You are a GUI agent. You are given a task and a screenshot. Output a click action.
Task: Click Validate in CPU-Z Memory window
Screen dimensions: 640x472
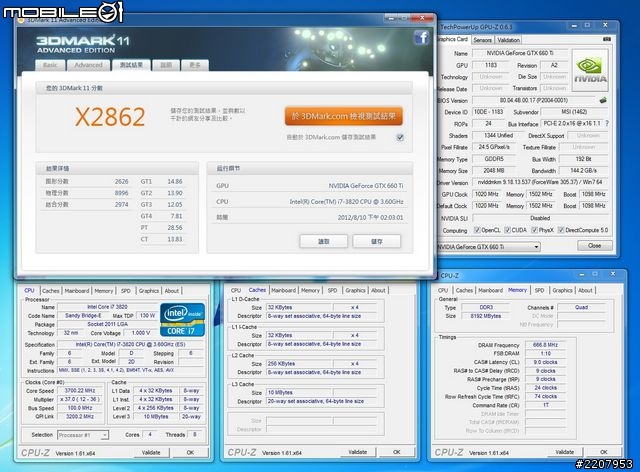point(564,452)
